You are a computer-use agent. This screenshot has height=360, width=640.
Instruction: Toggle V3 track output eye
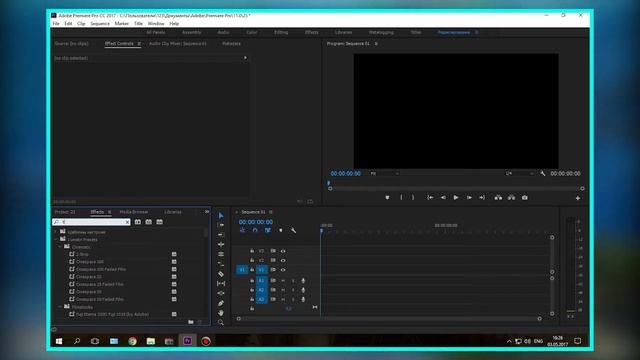point(283,251)
